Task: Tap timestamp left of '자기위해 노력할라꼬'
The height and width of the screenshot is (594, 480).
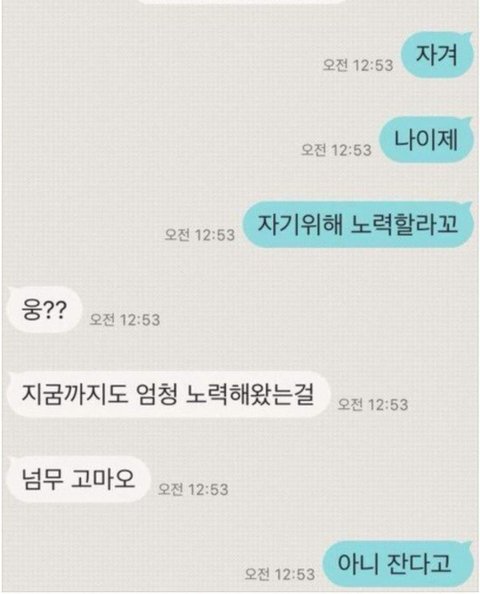Action: coord(200,235)
